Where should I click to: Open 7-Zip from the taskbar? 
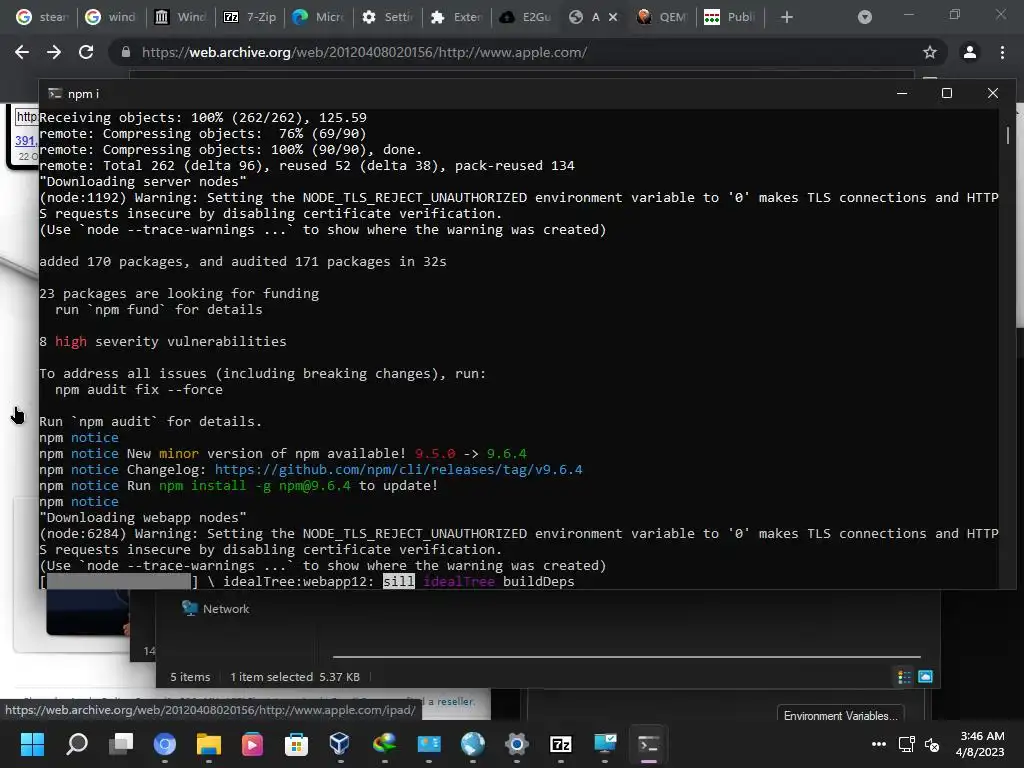coord(560,744)
